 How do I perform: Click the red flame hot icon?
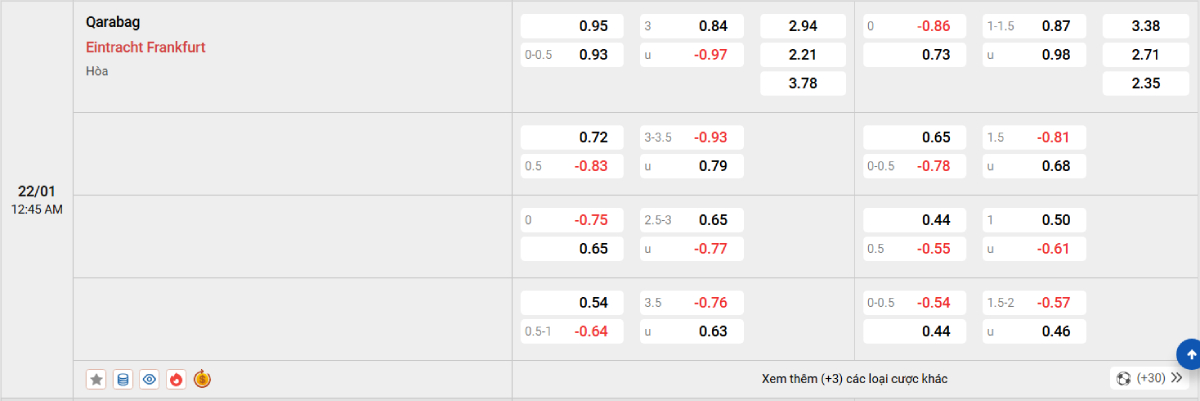176,379
